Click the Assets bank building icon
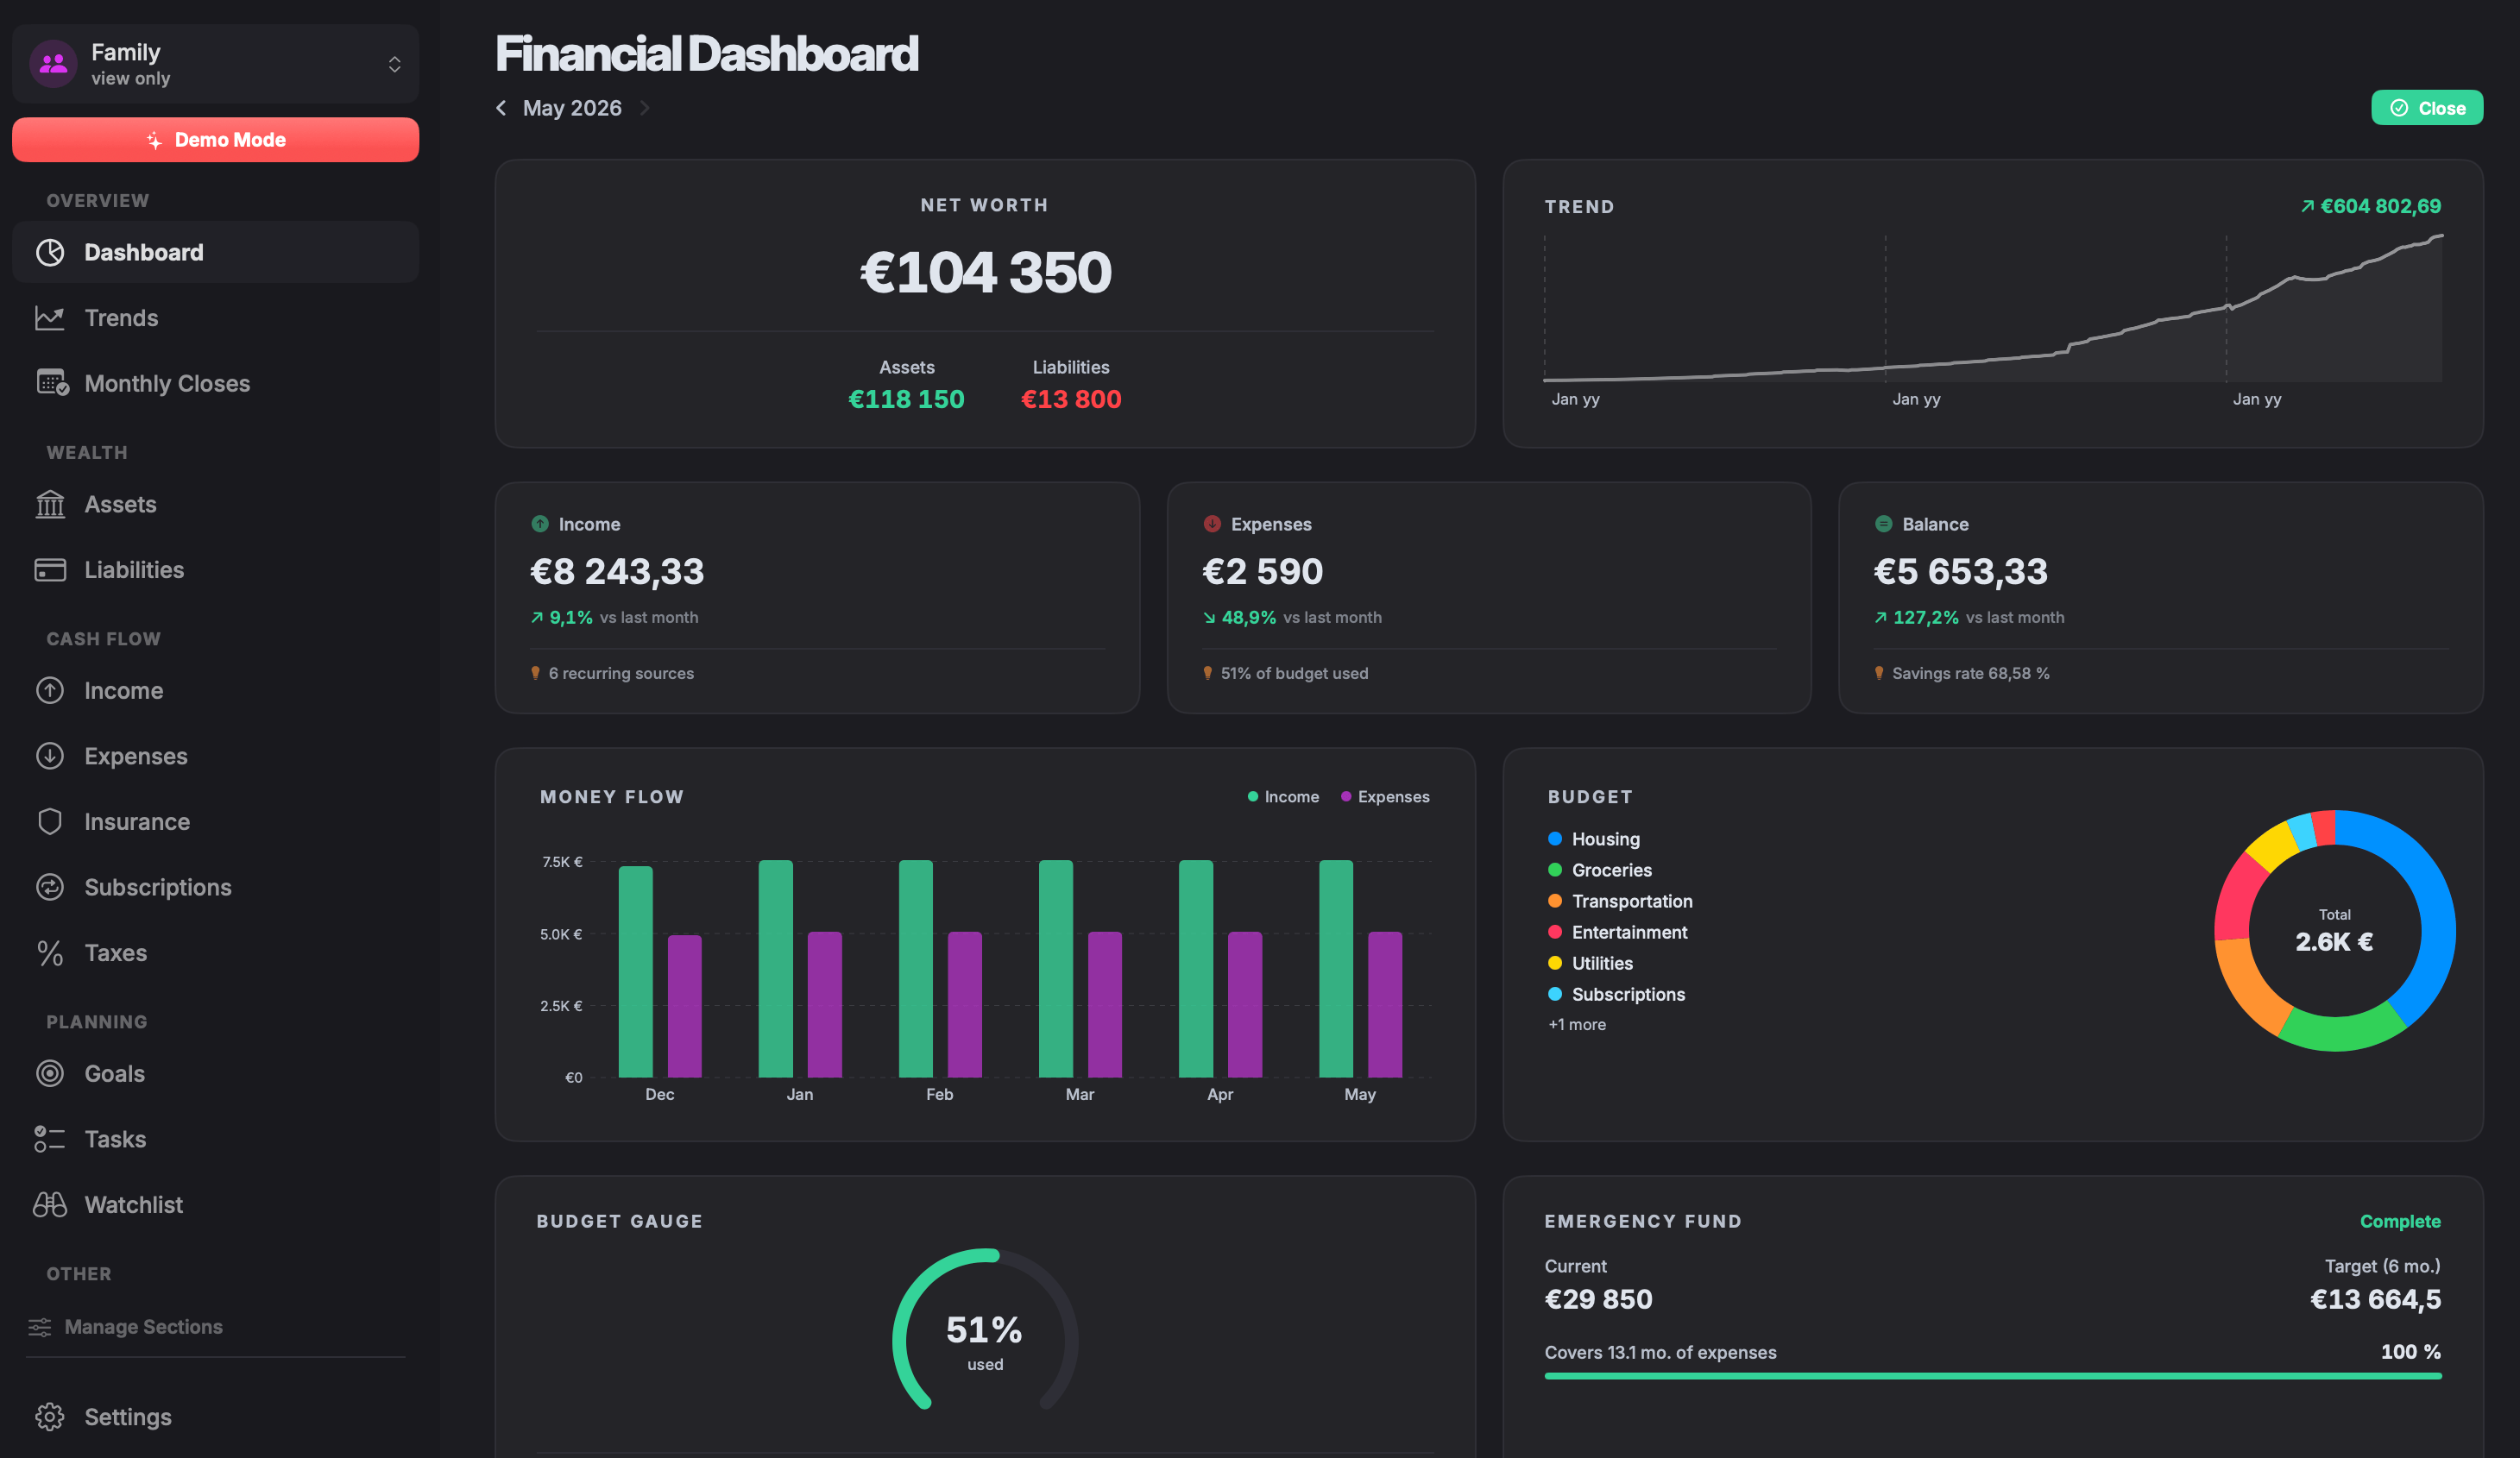2520x1458 pixels. point(50,504)
